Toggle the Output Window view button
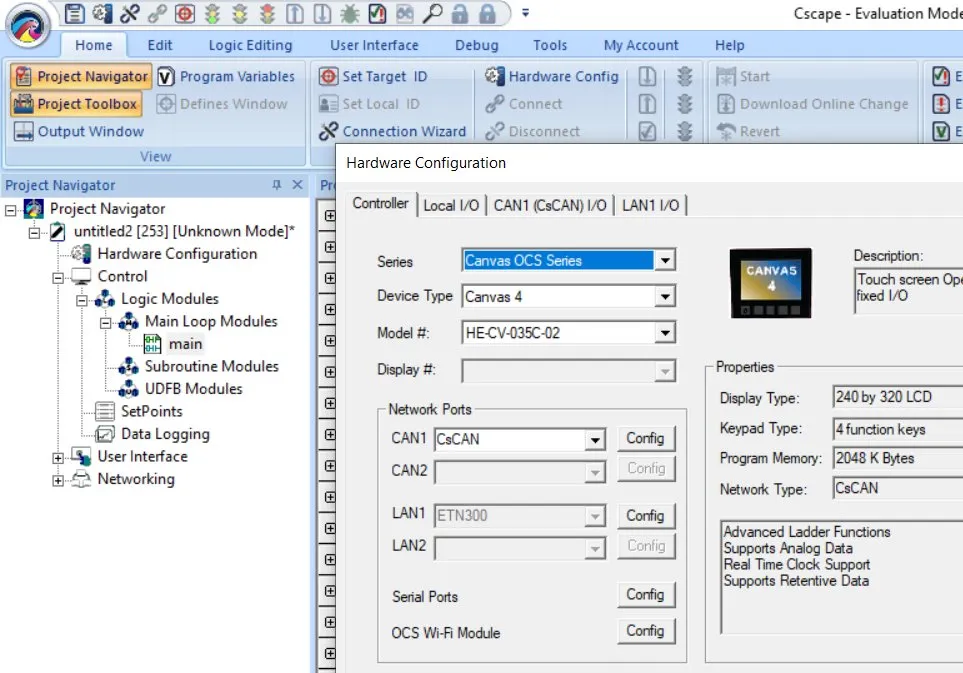The width and height of the screenshot is (963, 673). tap(78, 131)
